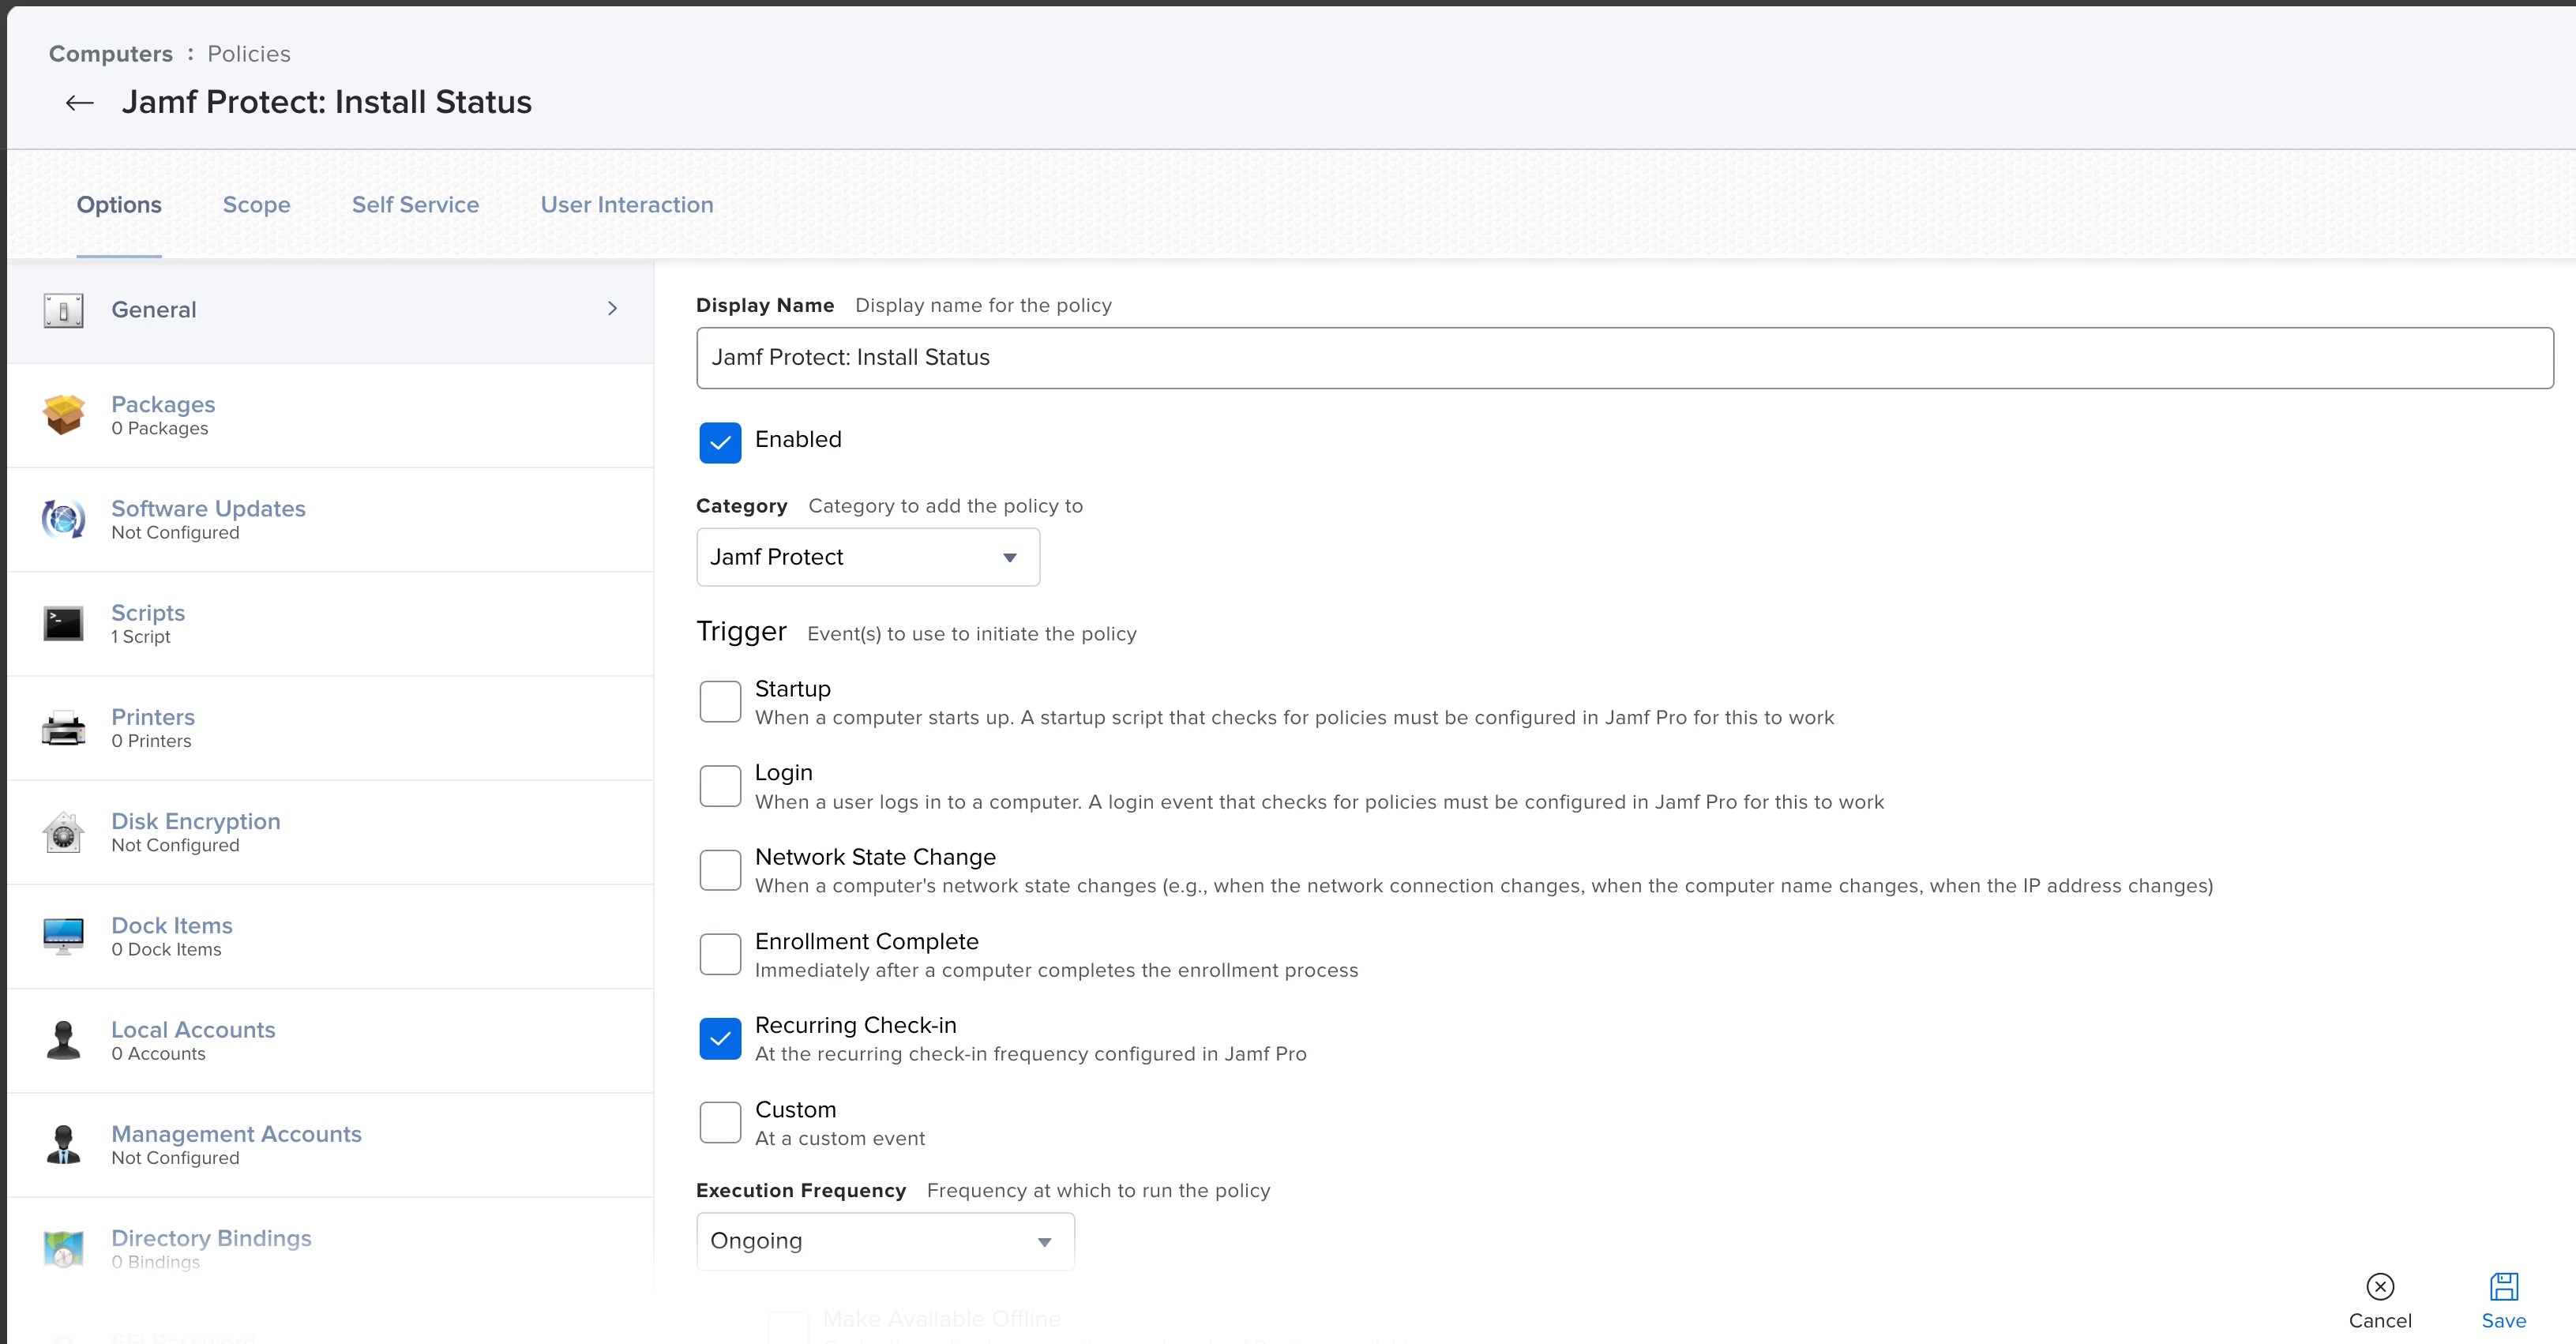The height and width of the screenshot is (1344, 2576).
Task: Click the Directory Bindings map icon
Action: (x=63, y=1249)
